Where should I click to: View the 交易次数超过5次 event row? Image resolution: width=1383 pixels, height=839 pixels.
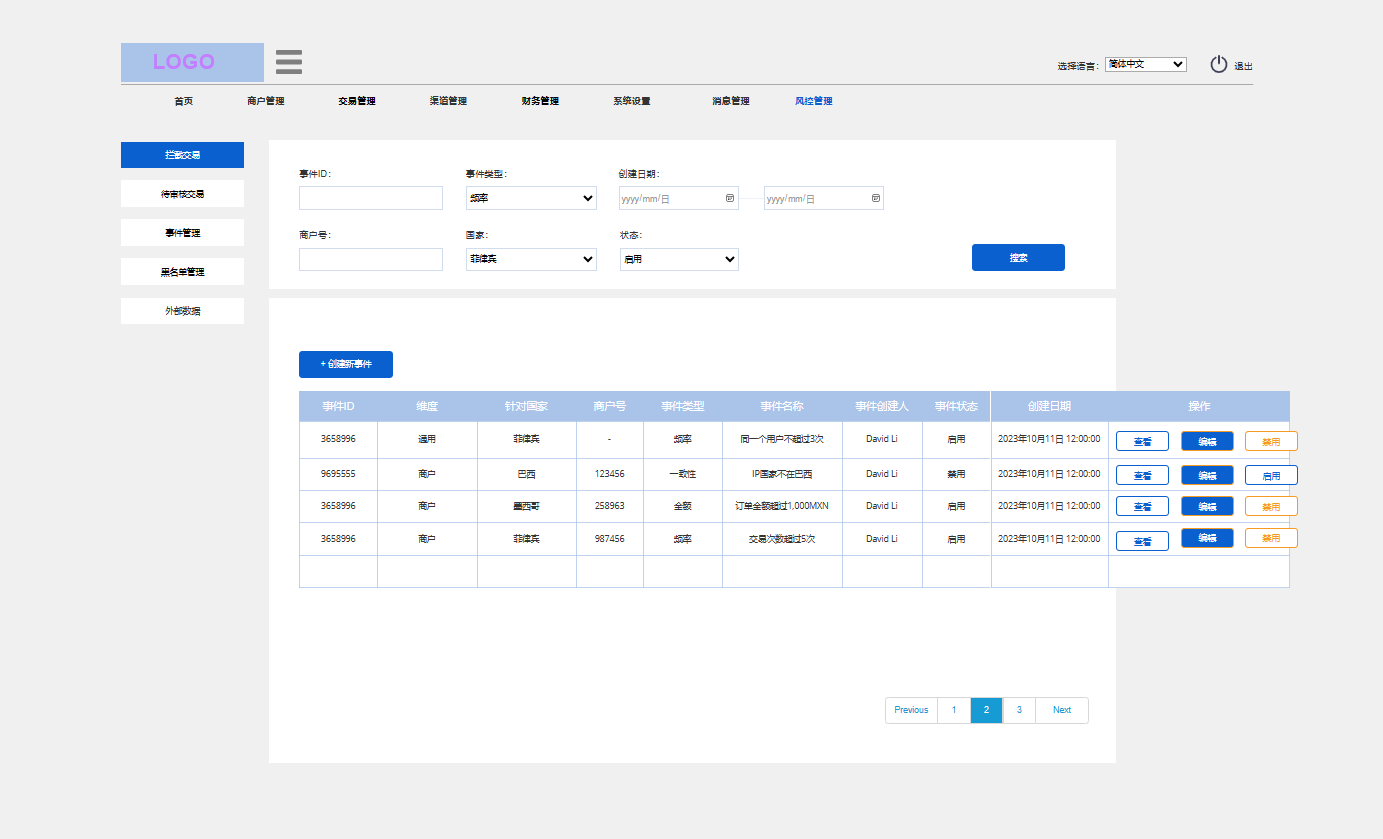1142,541
